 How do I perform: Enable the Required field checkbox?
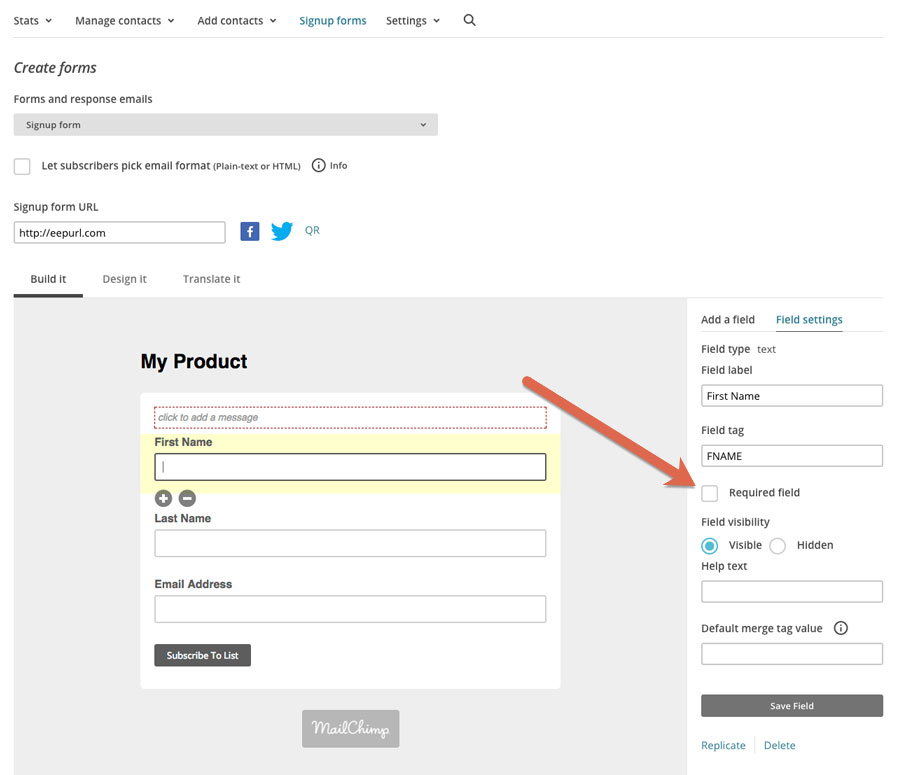pyautogui.click(x=710, y=493)
